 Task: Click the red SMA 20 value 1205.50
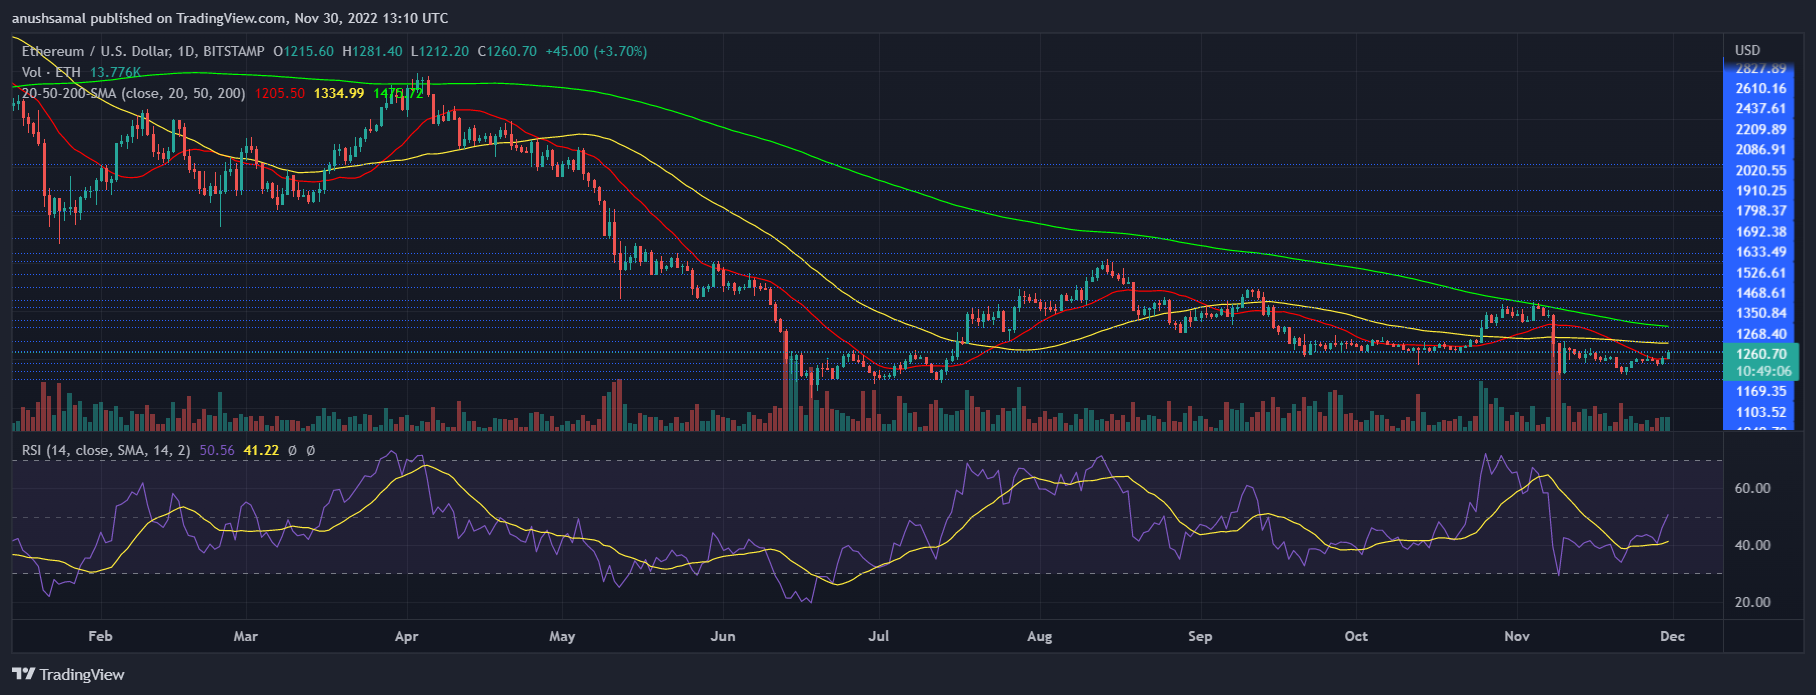click(x=280, y=93)
